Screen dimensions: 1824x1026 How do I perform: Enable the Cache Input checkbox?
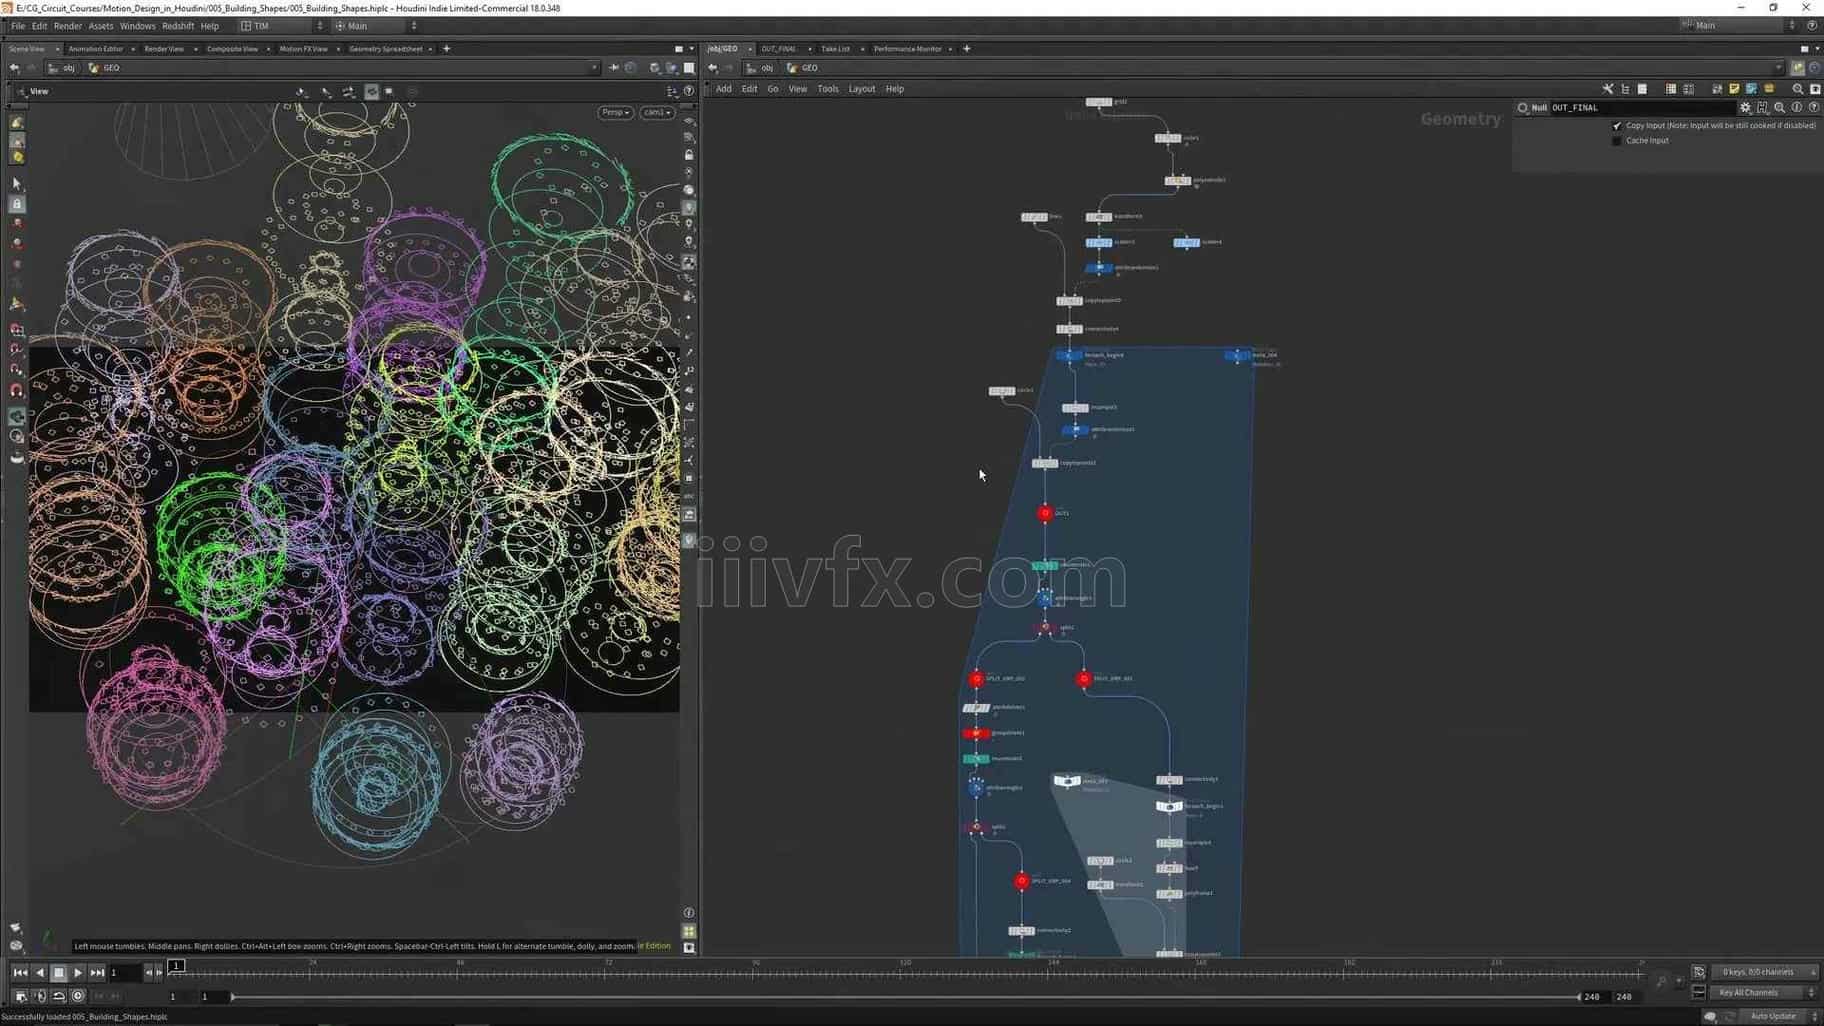click(x=1617, y=141)
